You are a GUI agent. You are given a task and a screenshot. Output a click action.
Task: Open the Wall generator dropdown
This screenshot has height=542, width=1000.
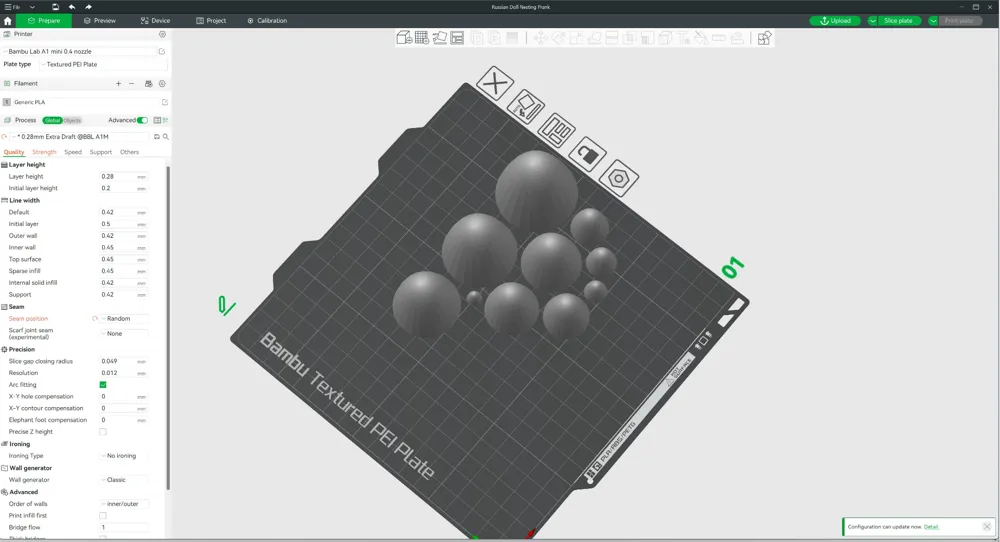pyautogui.click(x=124, y=480)
